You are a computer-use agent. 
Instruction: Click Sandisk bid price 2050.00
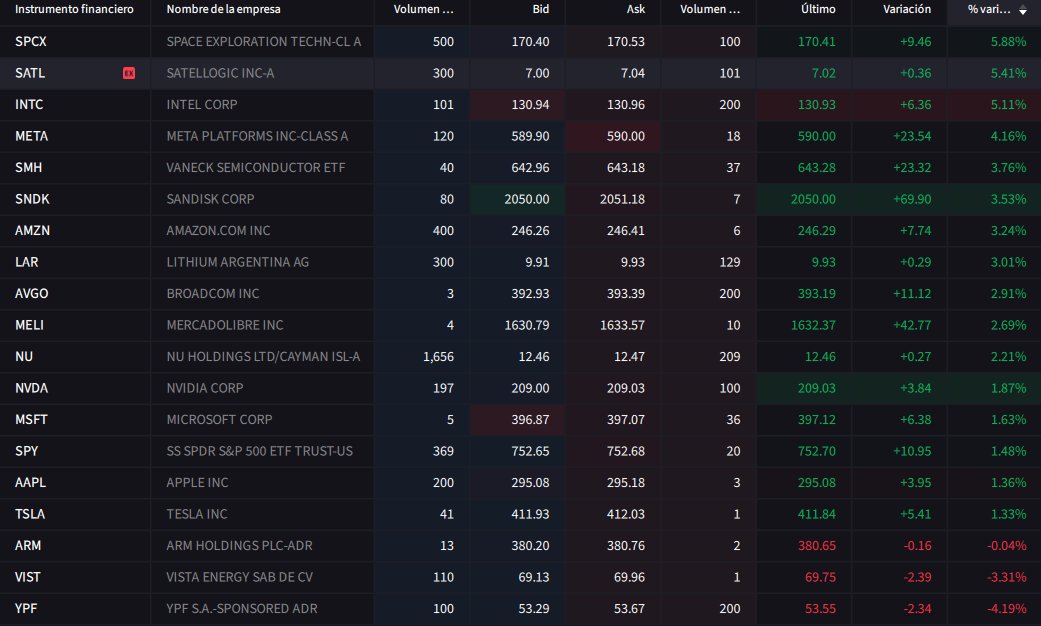click(x=526, y=199)
